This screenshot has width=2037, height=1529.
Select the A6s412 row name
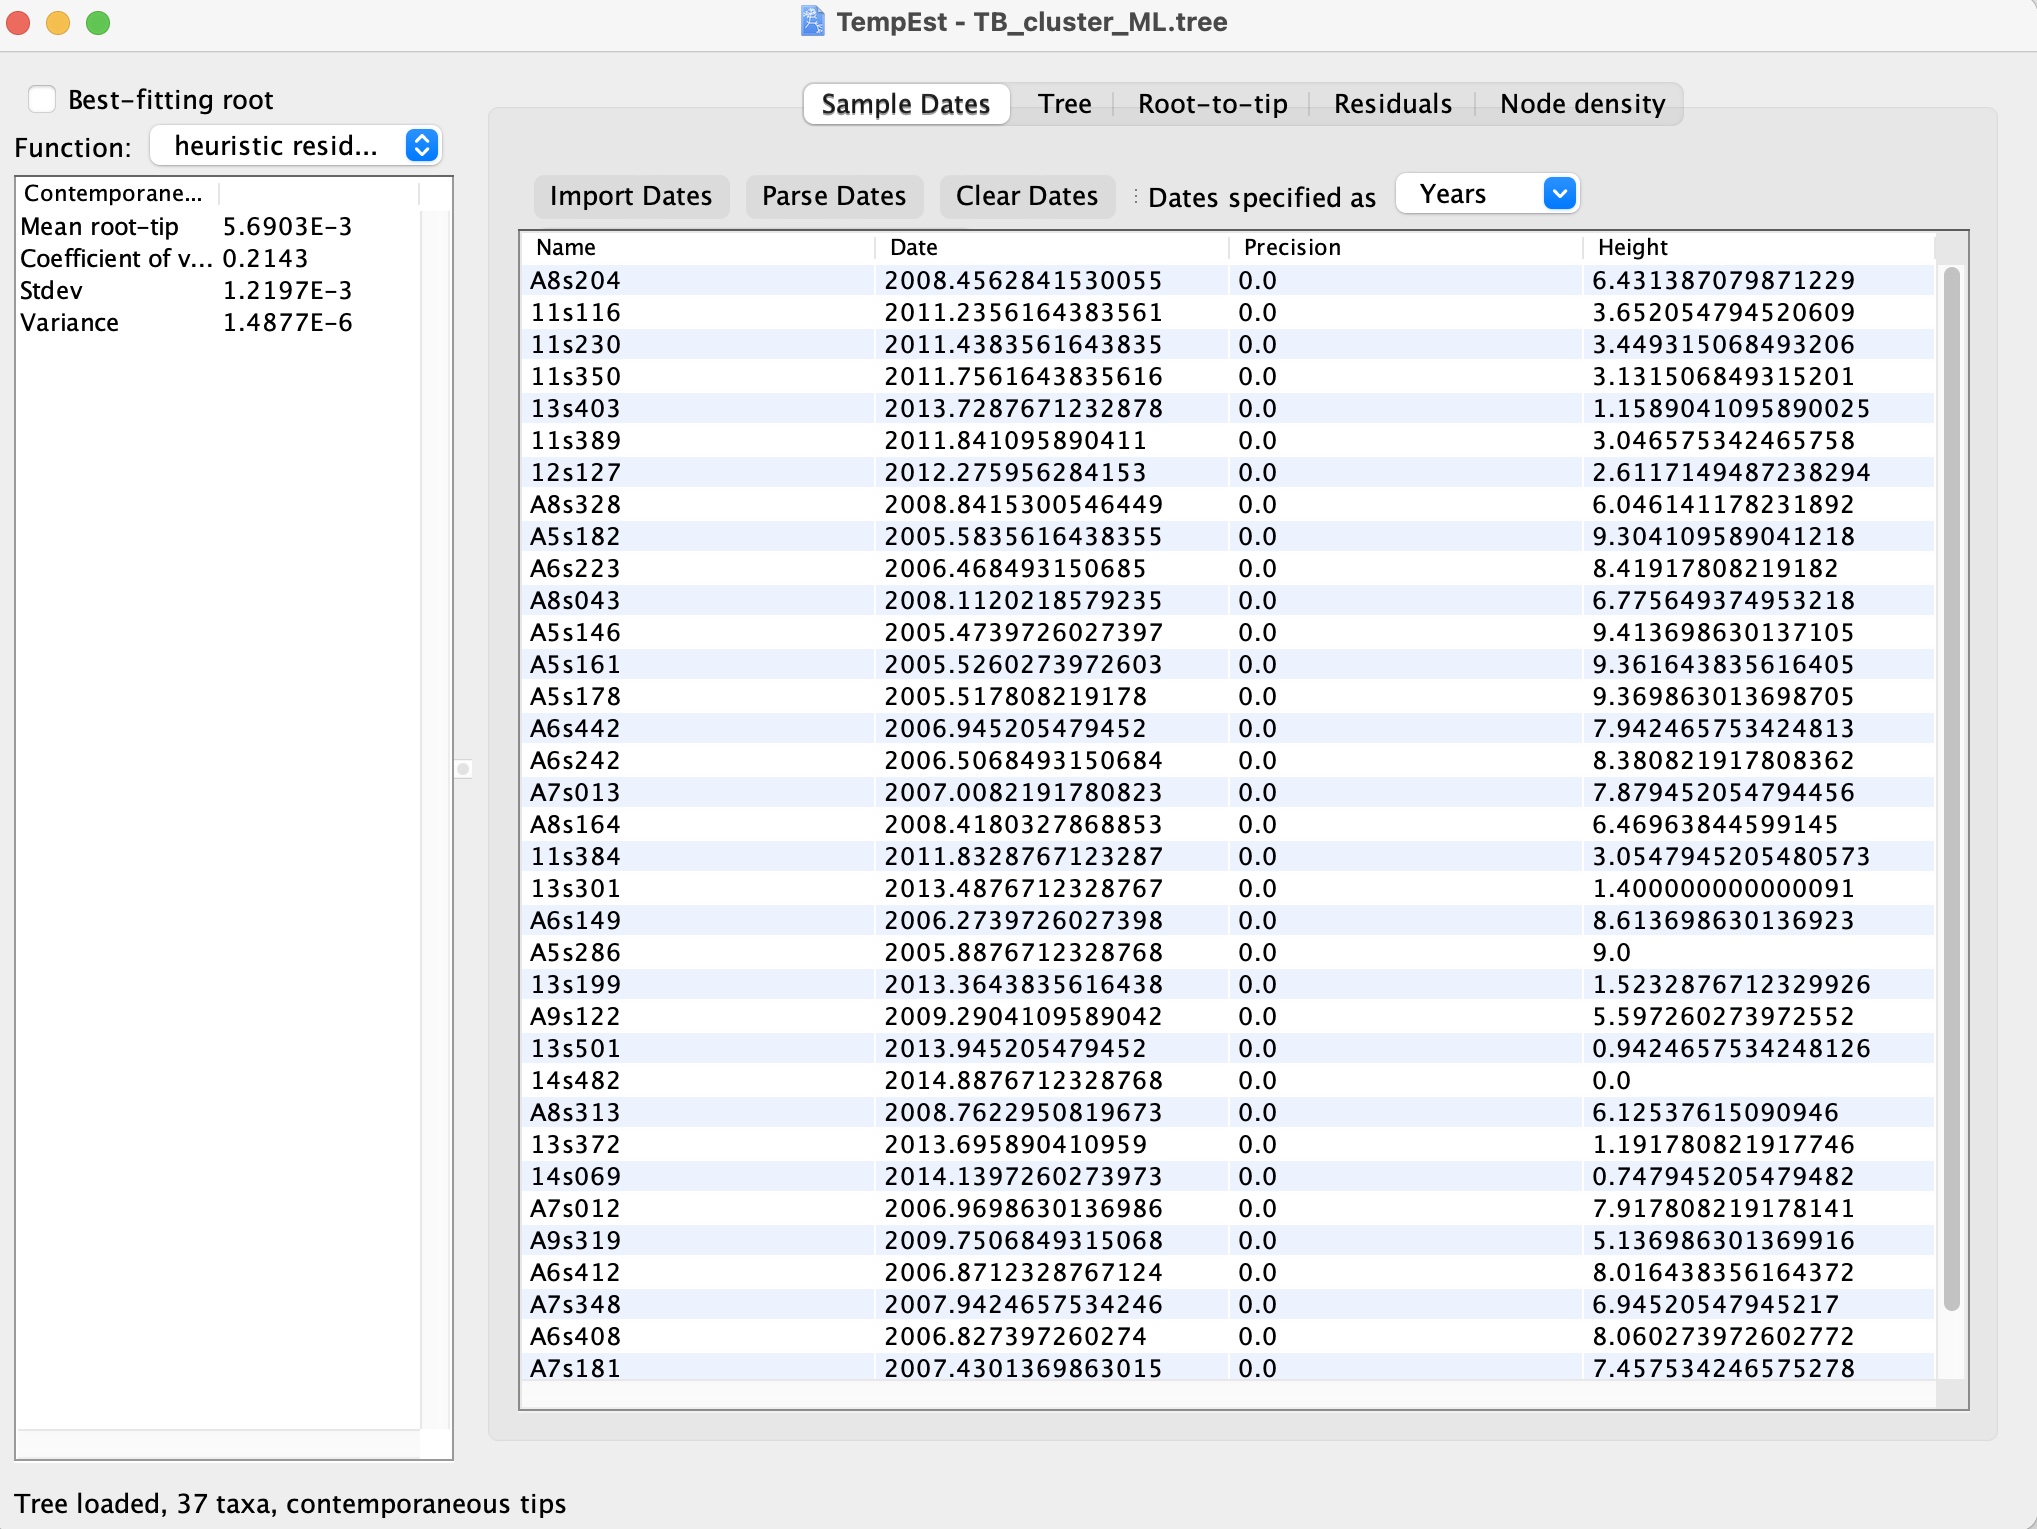575,1272
